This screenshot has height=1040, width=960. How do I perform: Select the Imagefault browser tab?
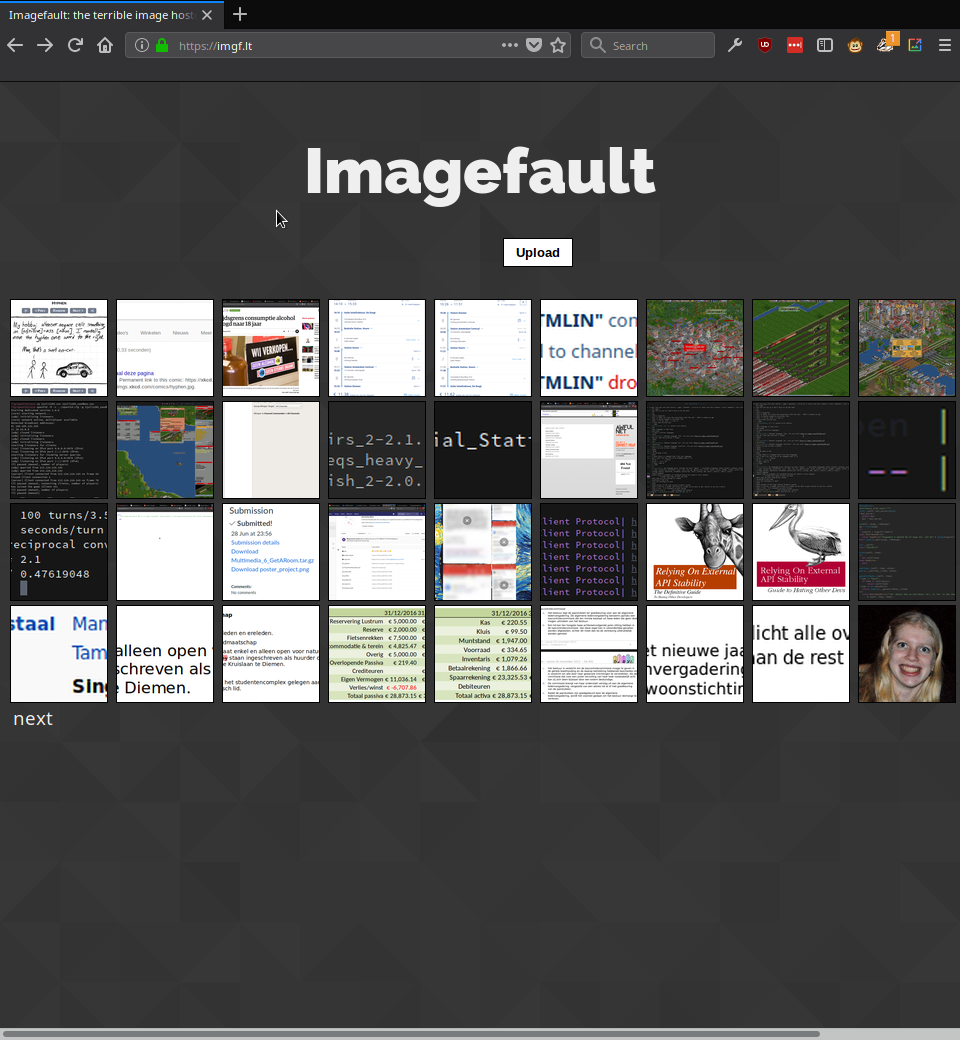[105, 15]
